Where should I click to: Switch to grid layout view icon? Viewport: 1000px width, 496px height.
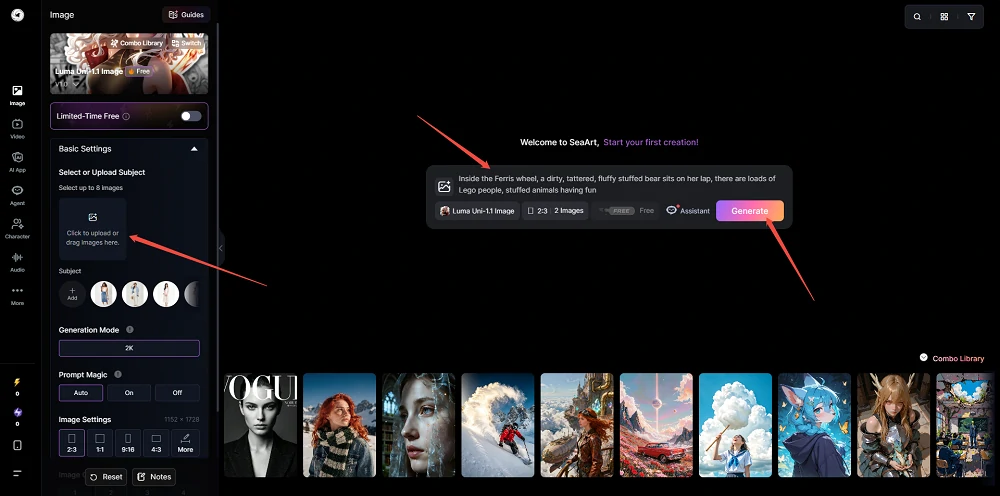click(x=944, y=17)
